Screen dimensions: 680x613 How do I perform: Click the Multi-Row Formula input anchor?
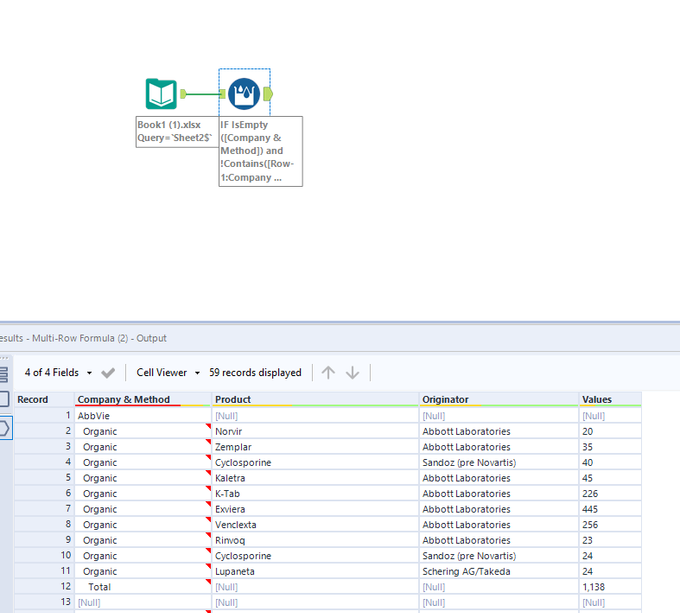[222, 94]
